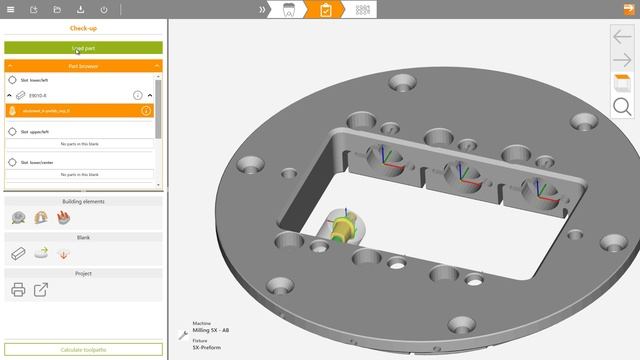Click the arch-shaped Building elements icon
This screenshot has width=640, height=360.
[x=41, y=218]
